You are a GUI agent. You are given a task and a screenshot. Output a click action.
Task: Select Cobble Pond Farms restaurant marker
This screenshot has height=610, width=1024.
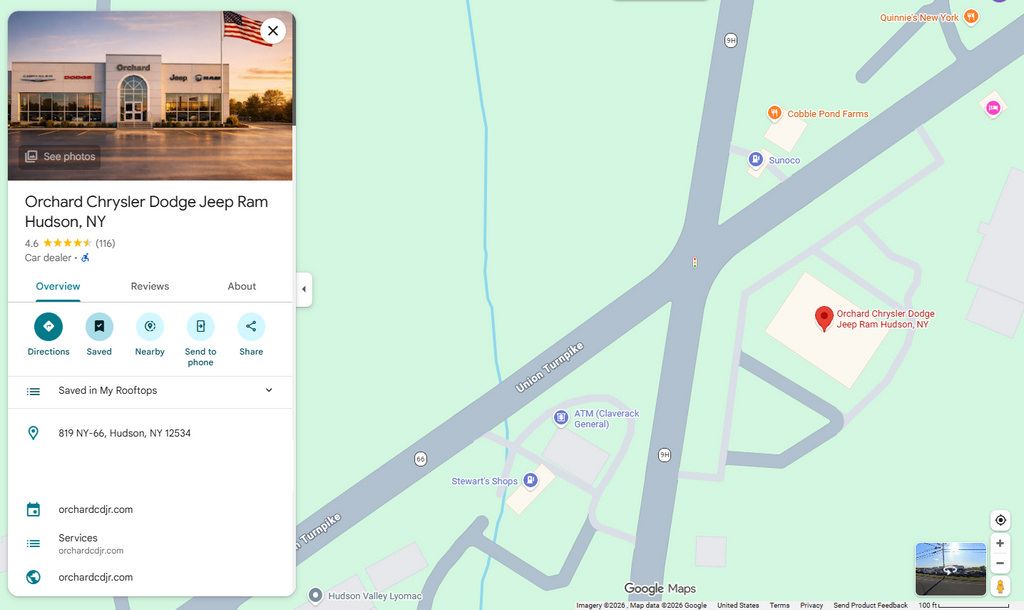point(774,113)
